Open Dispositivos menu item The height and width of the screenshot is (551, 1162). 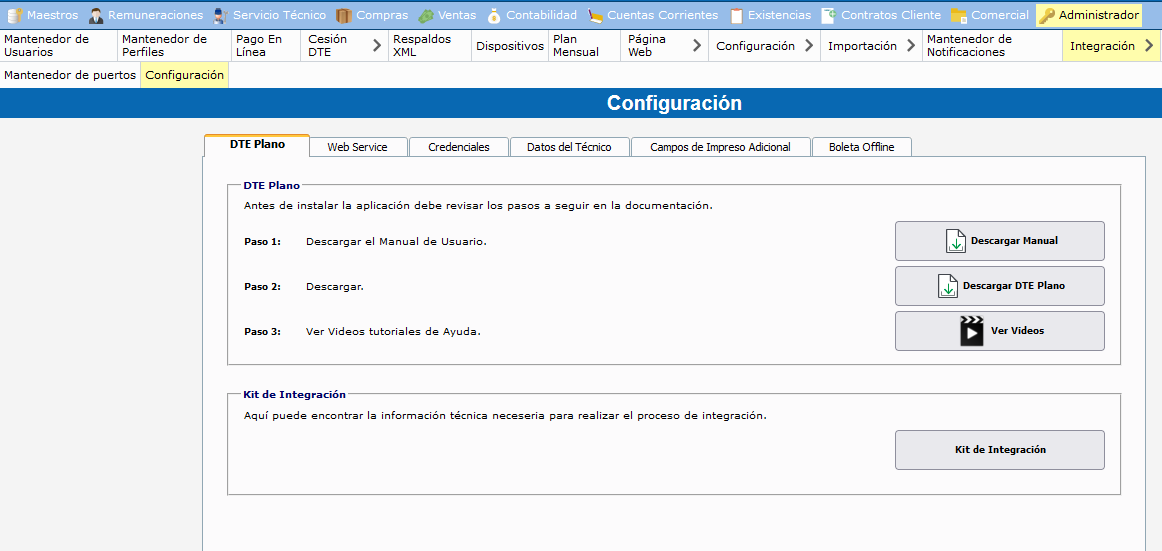pos(510,46)
